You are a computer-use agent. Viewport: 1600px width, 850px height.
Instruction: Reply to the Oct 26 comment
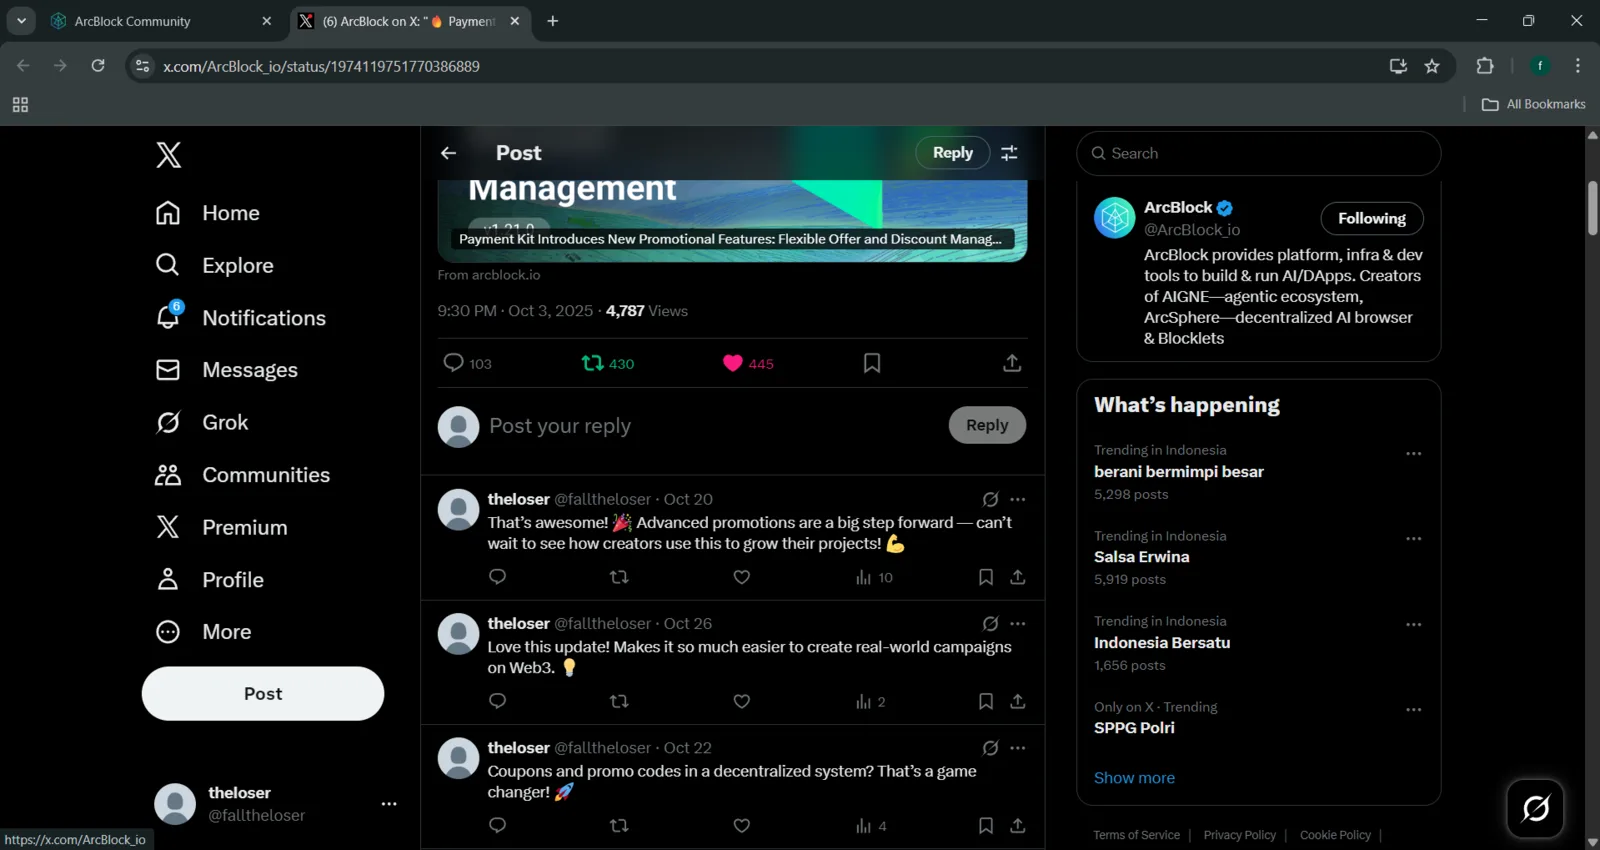(x=497, y=701)
